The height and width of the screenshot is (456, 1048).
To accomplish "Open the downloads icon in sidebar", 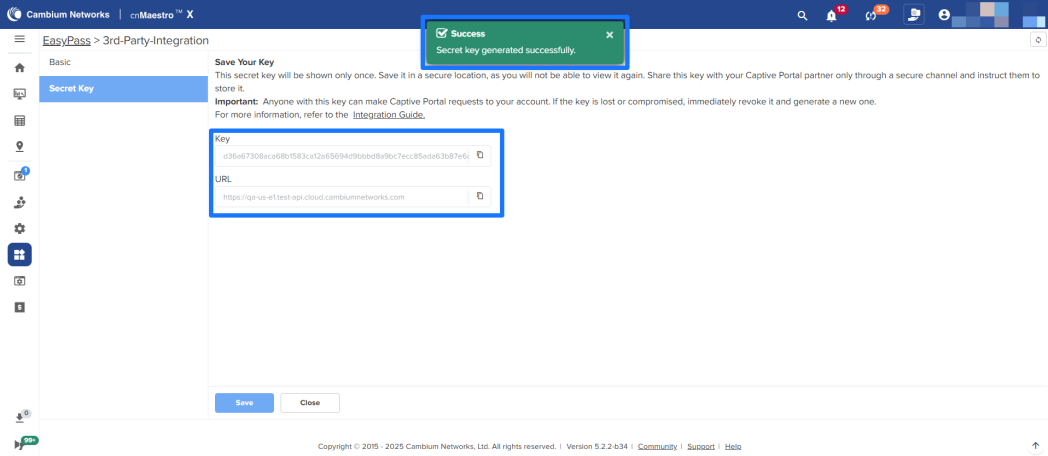I will click(19, 417).
